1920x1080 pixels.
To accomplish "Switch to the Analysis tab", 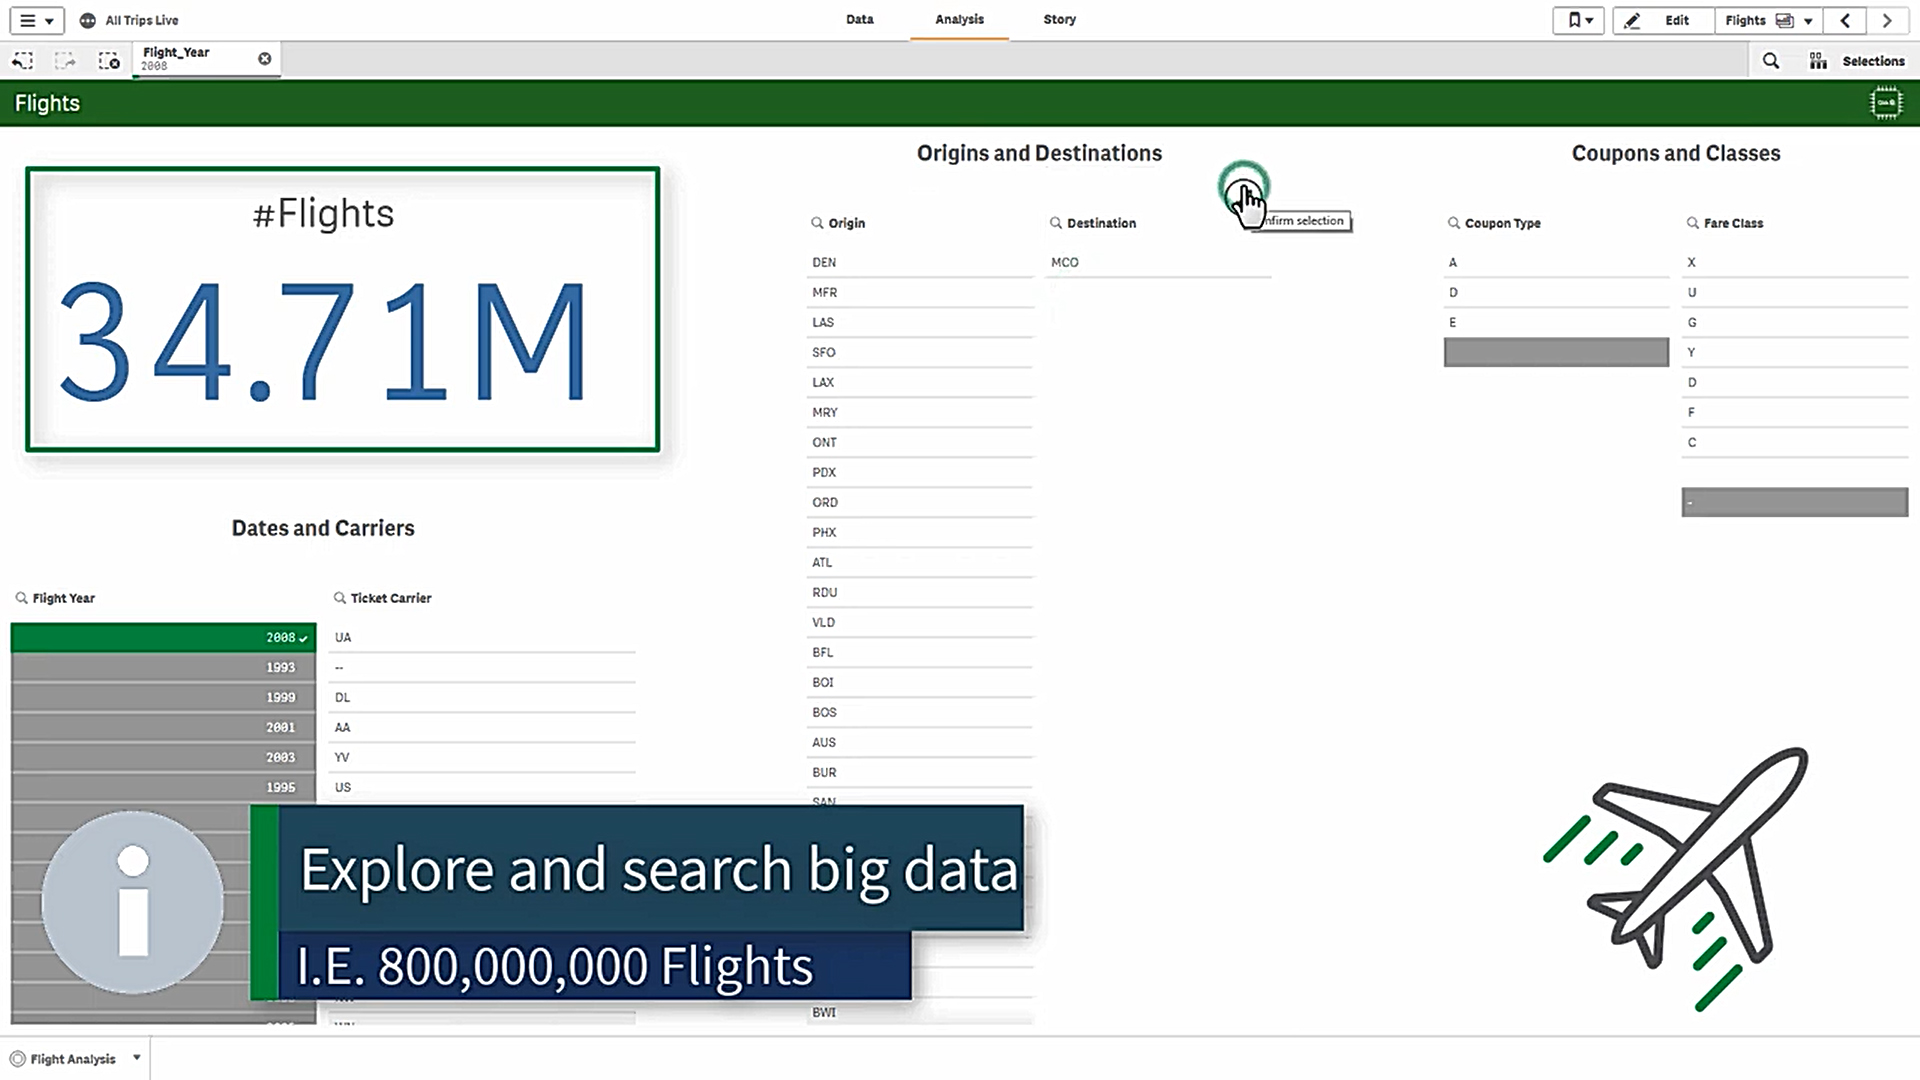I will pyautogui.click(x=959, y=19).
